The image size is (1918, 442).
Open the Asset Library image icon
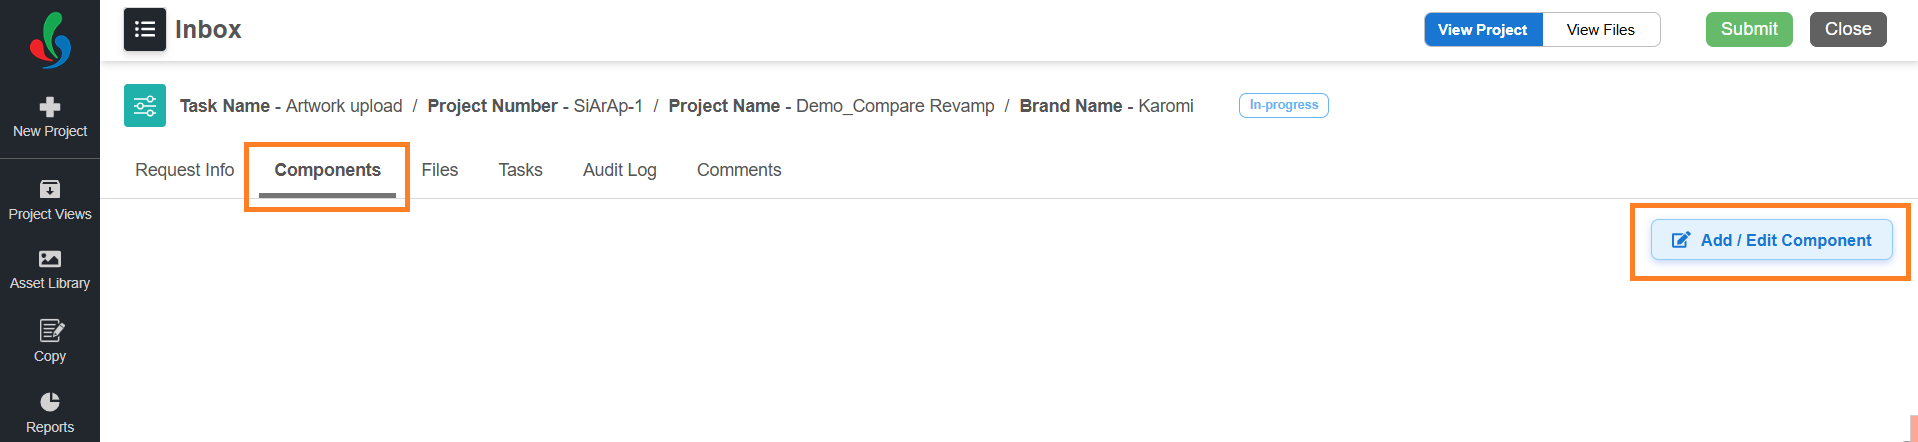click(50, 259)
